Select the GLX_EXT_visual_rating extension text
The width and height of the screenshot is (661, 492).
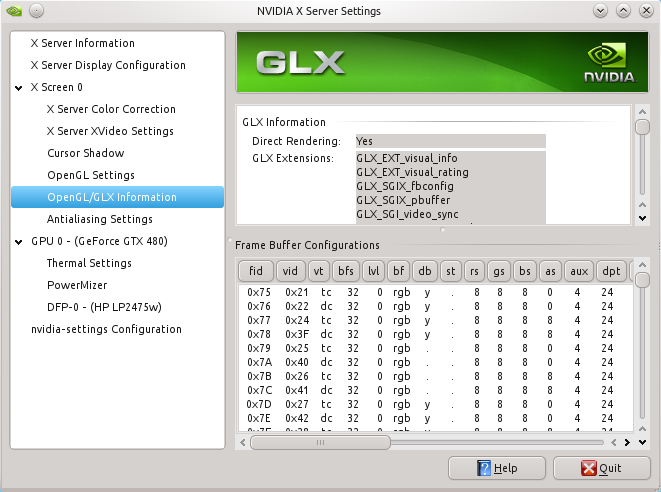click(412, 172)
